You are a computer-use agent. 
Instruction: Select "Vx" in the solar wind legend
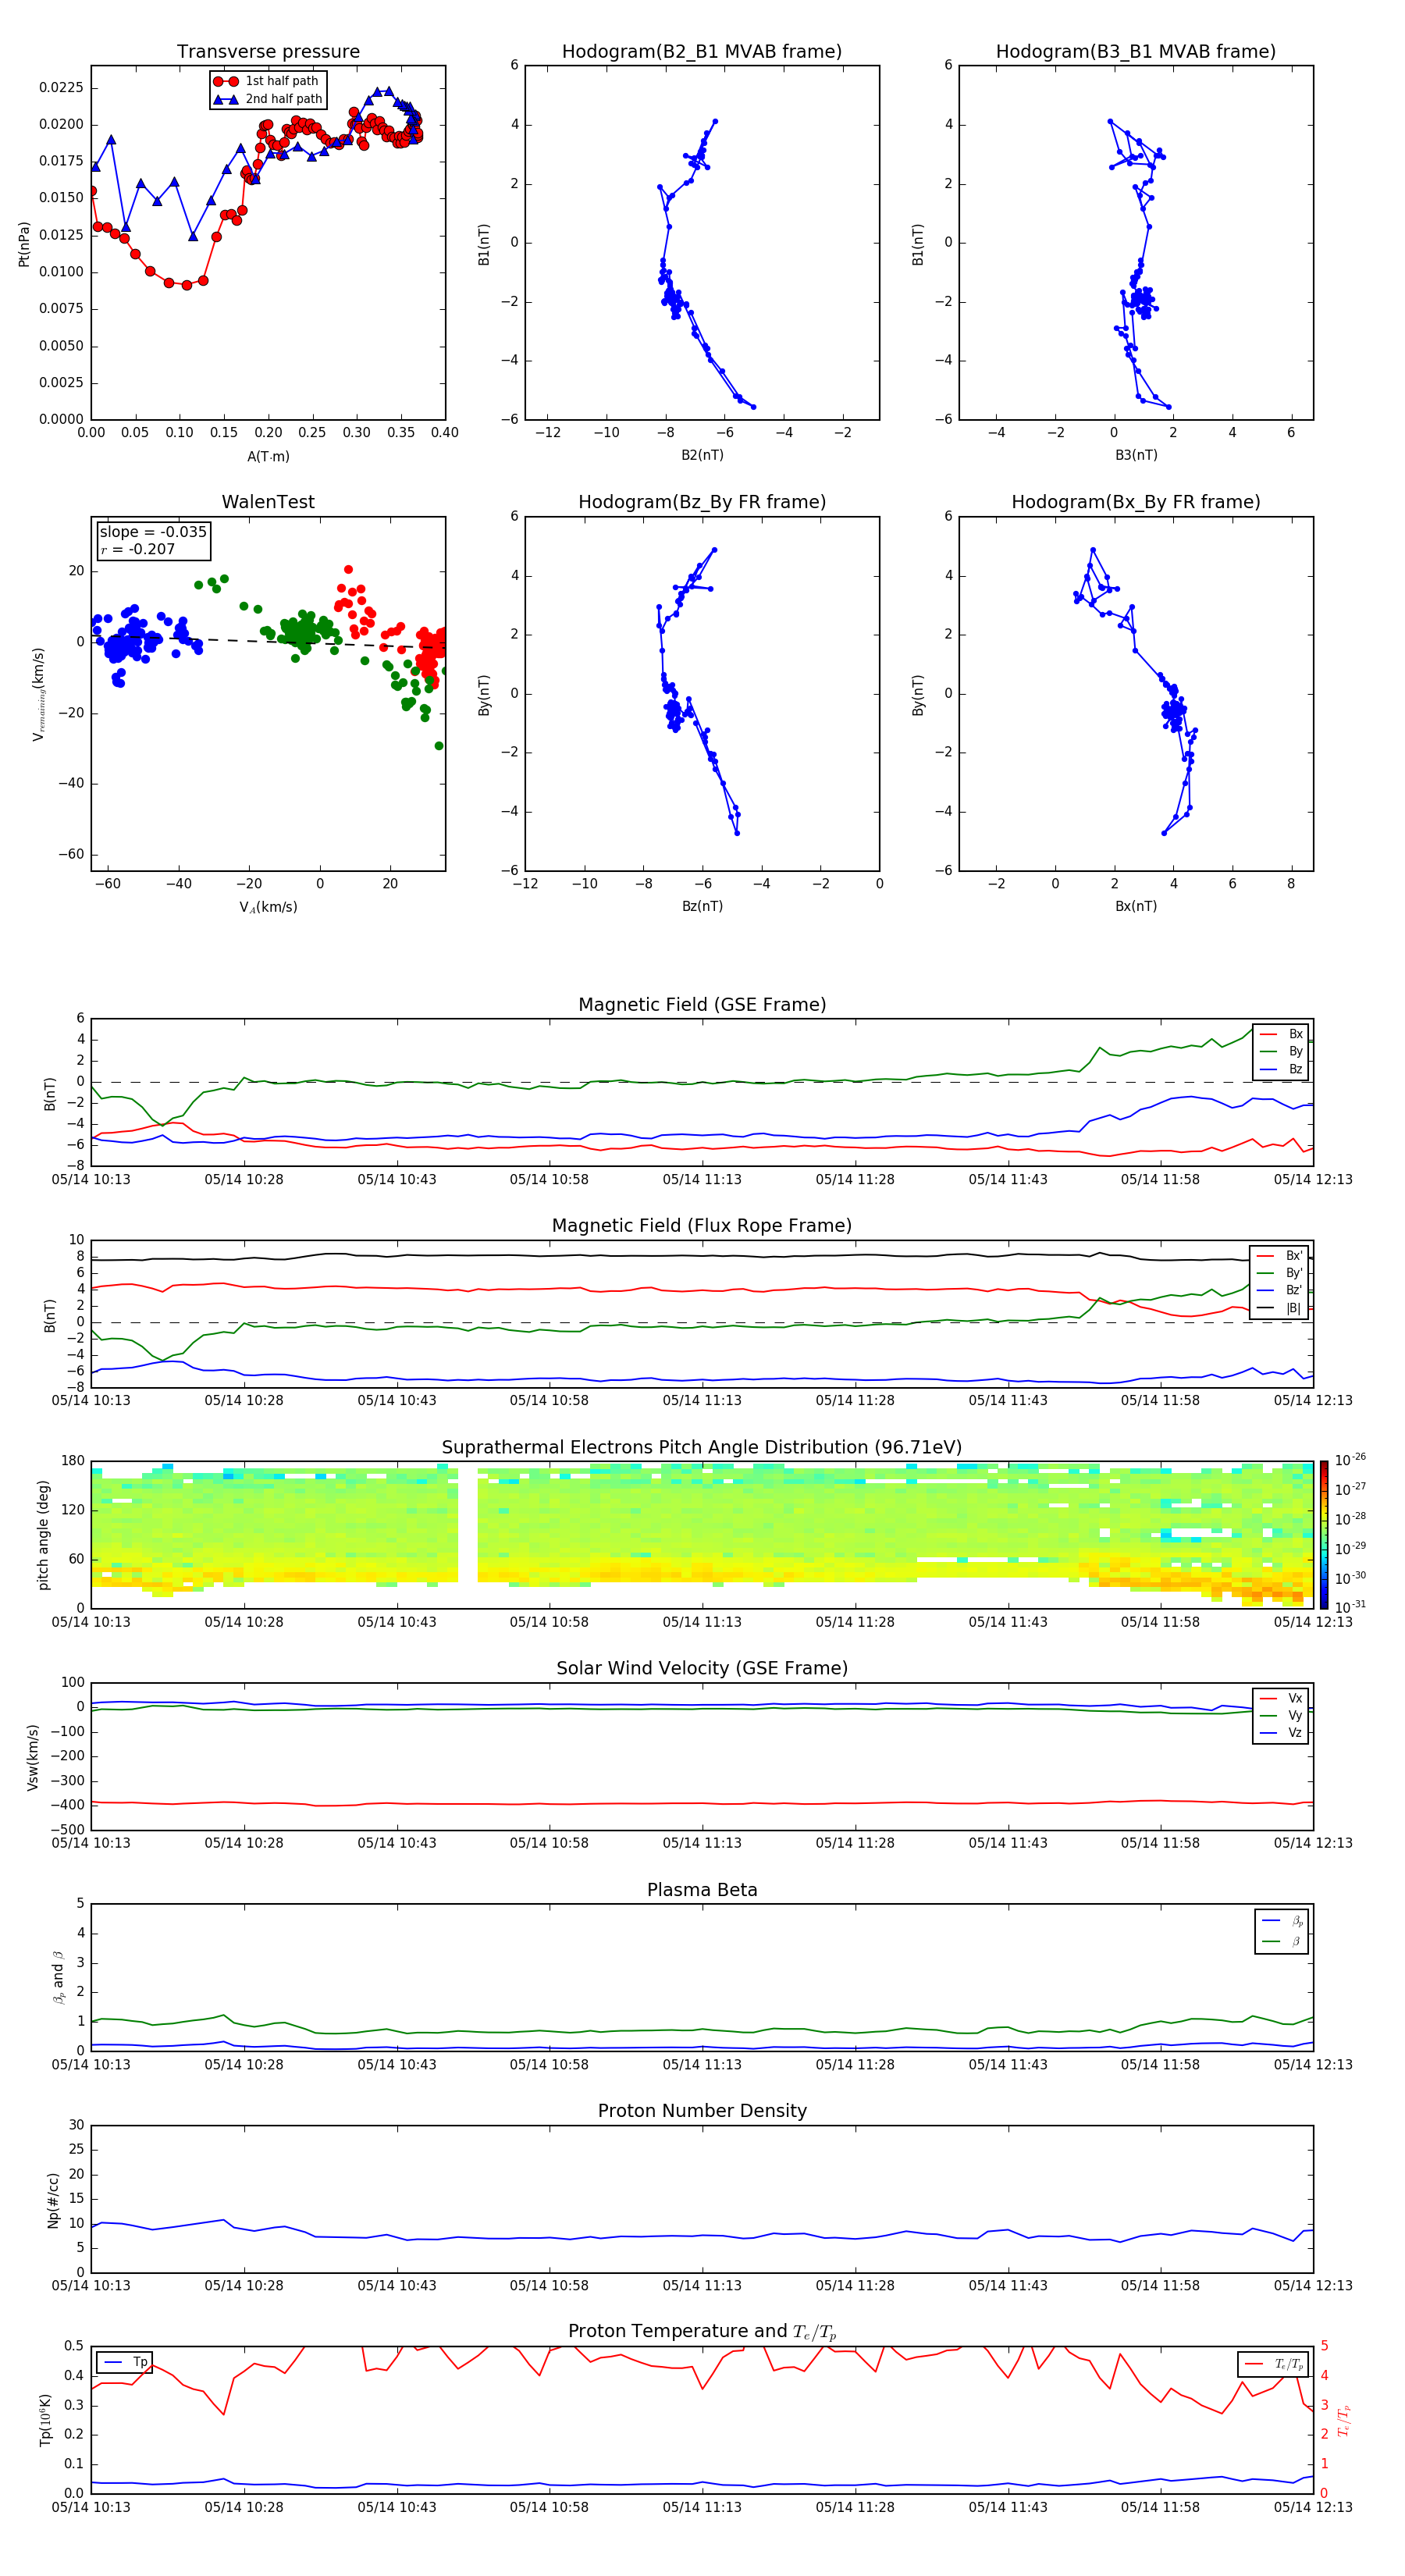pyautogui.click(x=1282, y=1698)
